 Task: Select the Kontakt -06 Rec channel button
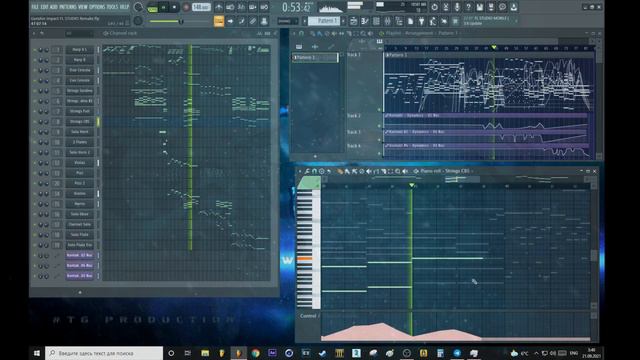click(x=80, y=266)
